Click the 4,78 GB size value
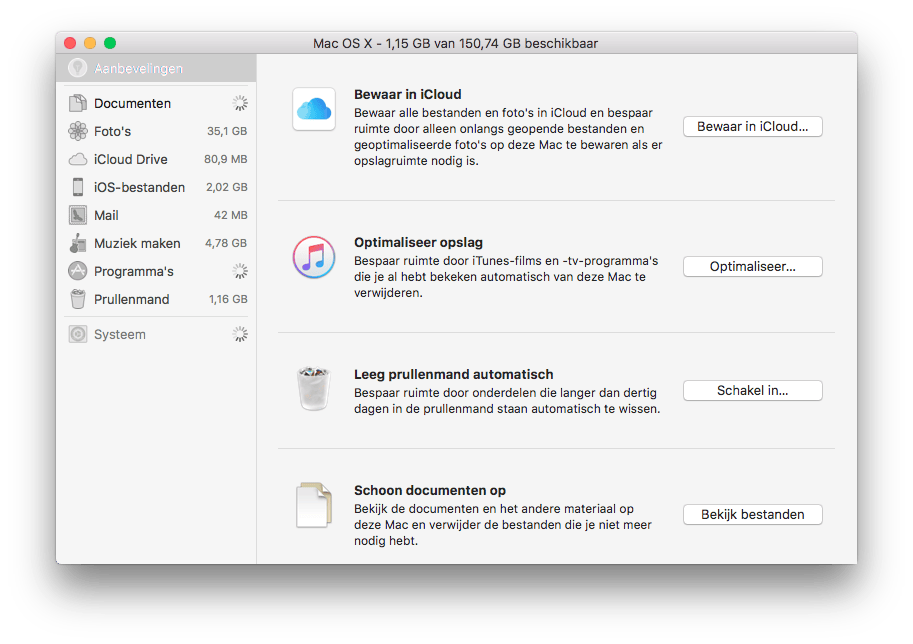Screen dimensions: 913x644 (x=226, y=243)
